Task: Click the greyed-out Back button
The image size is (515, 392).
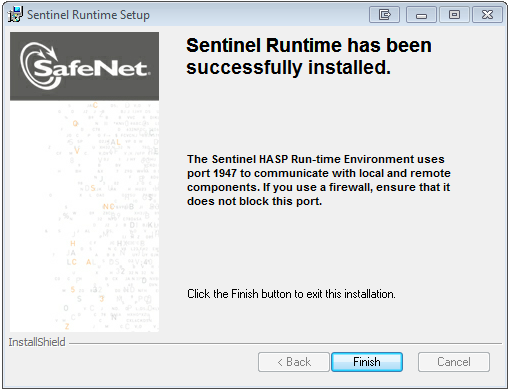Action: (294, 362)
